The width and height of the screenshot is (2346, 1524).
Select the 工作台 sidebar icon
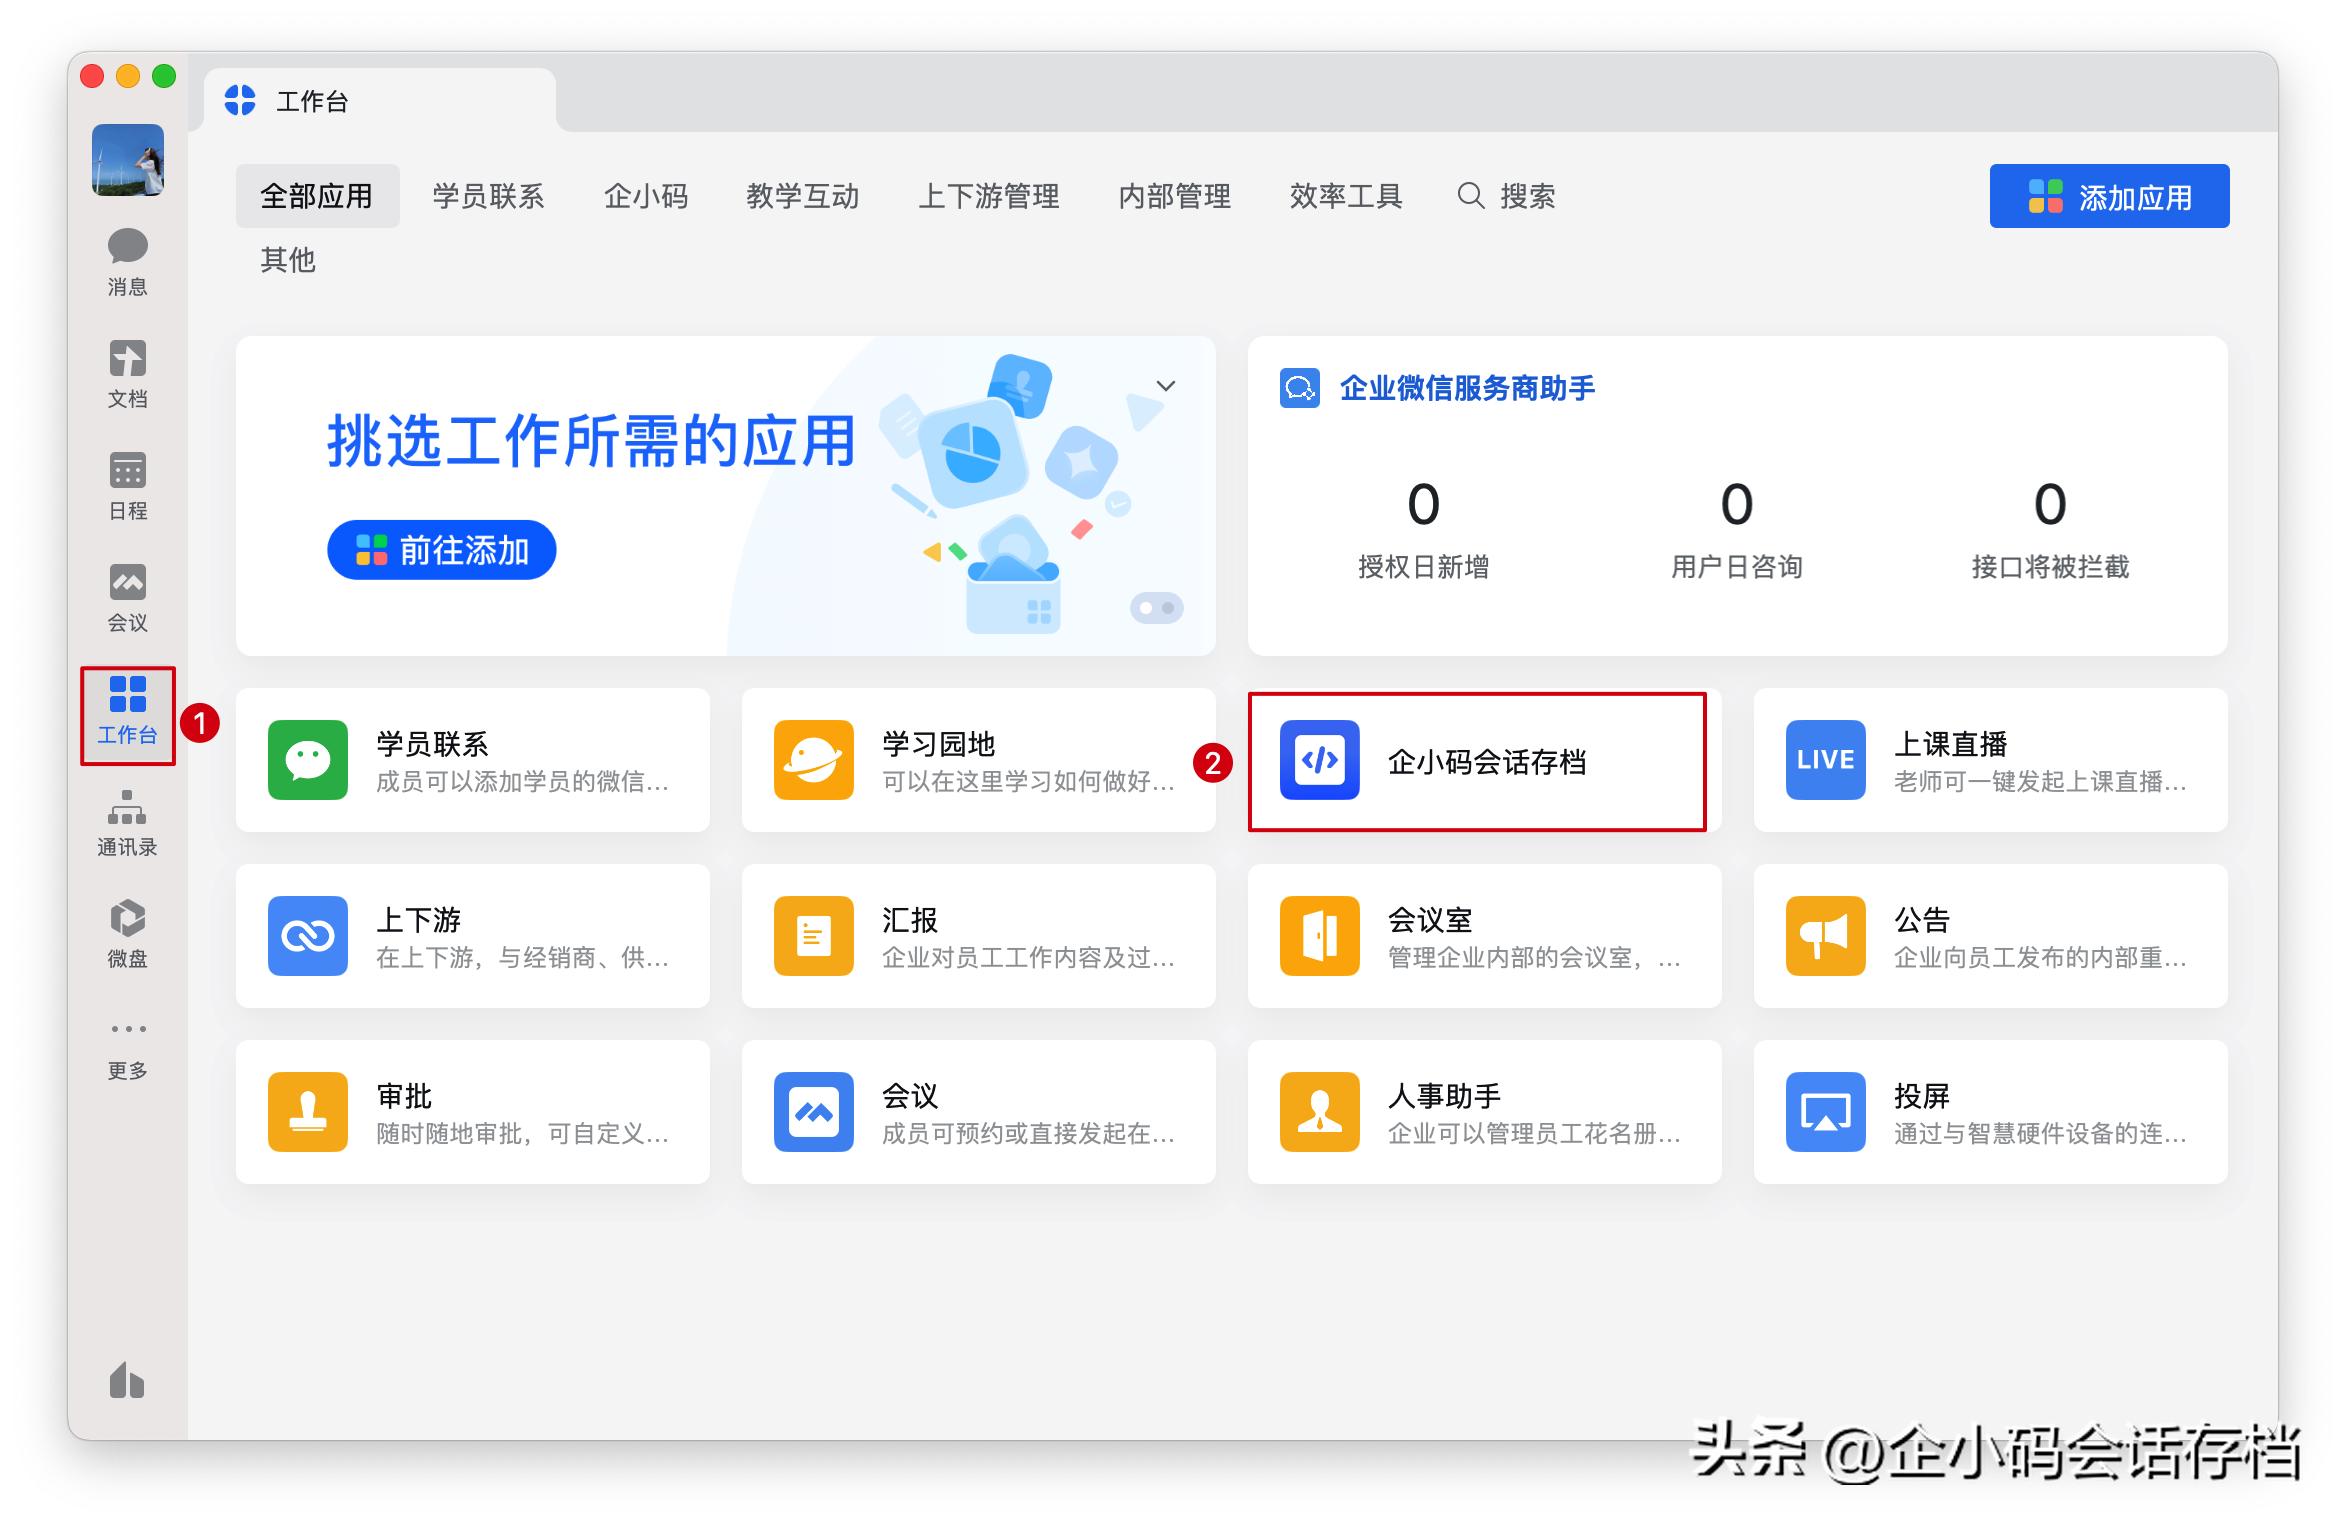pyautogui.click(x=127, y=710)
